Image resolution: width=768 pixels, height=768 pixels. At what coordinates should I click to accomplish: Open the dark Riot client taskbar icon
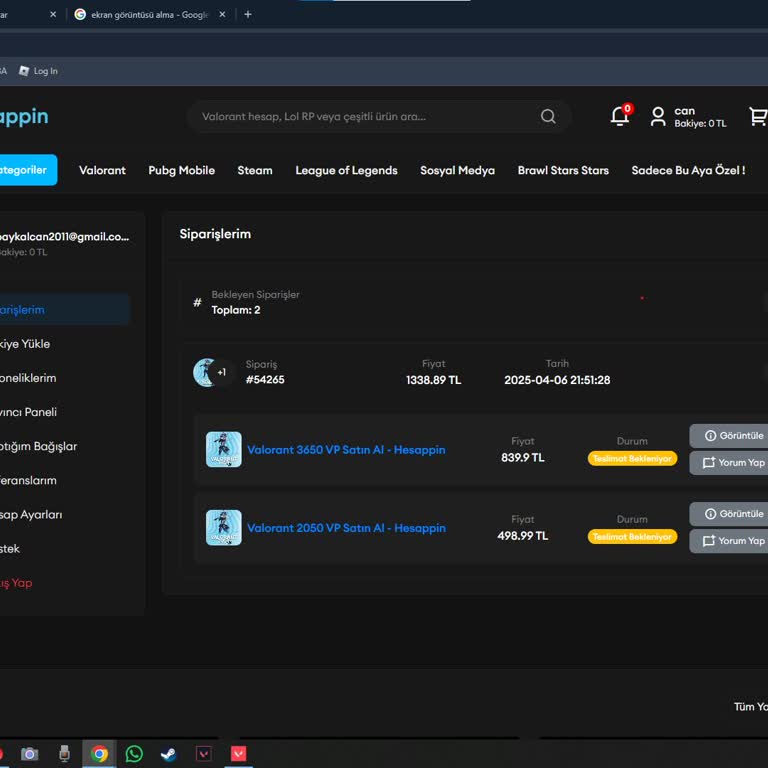[x=204, y=753]
